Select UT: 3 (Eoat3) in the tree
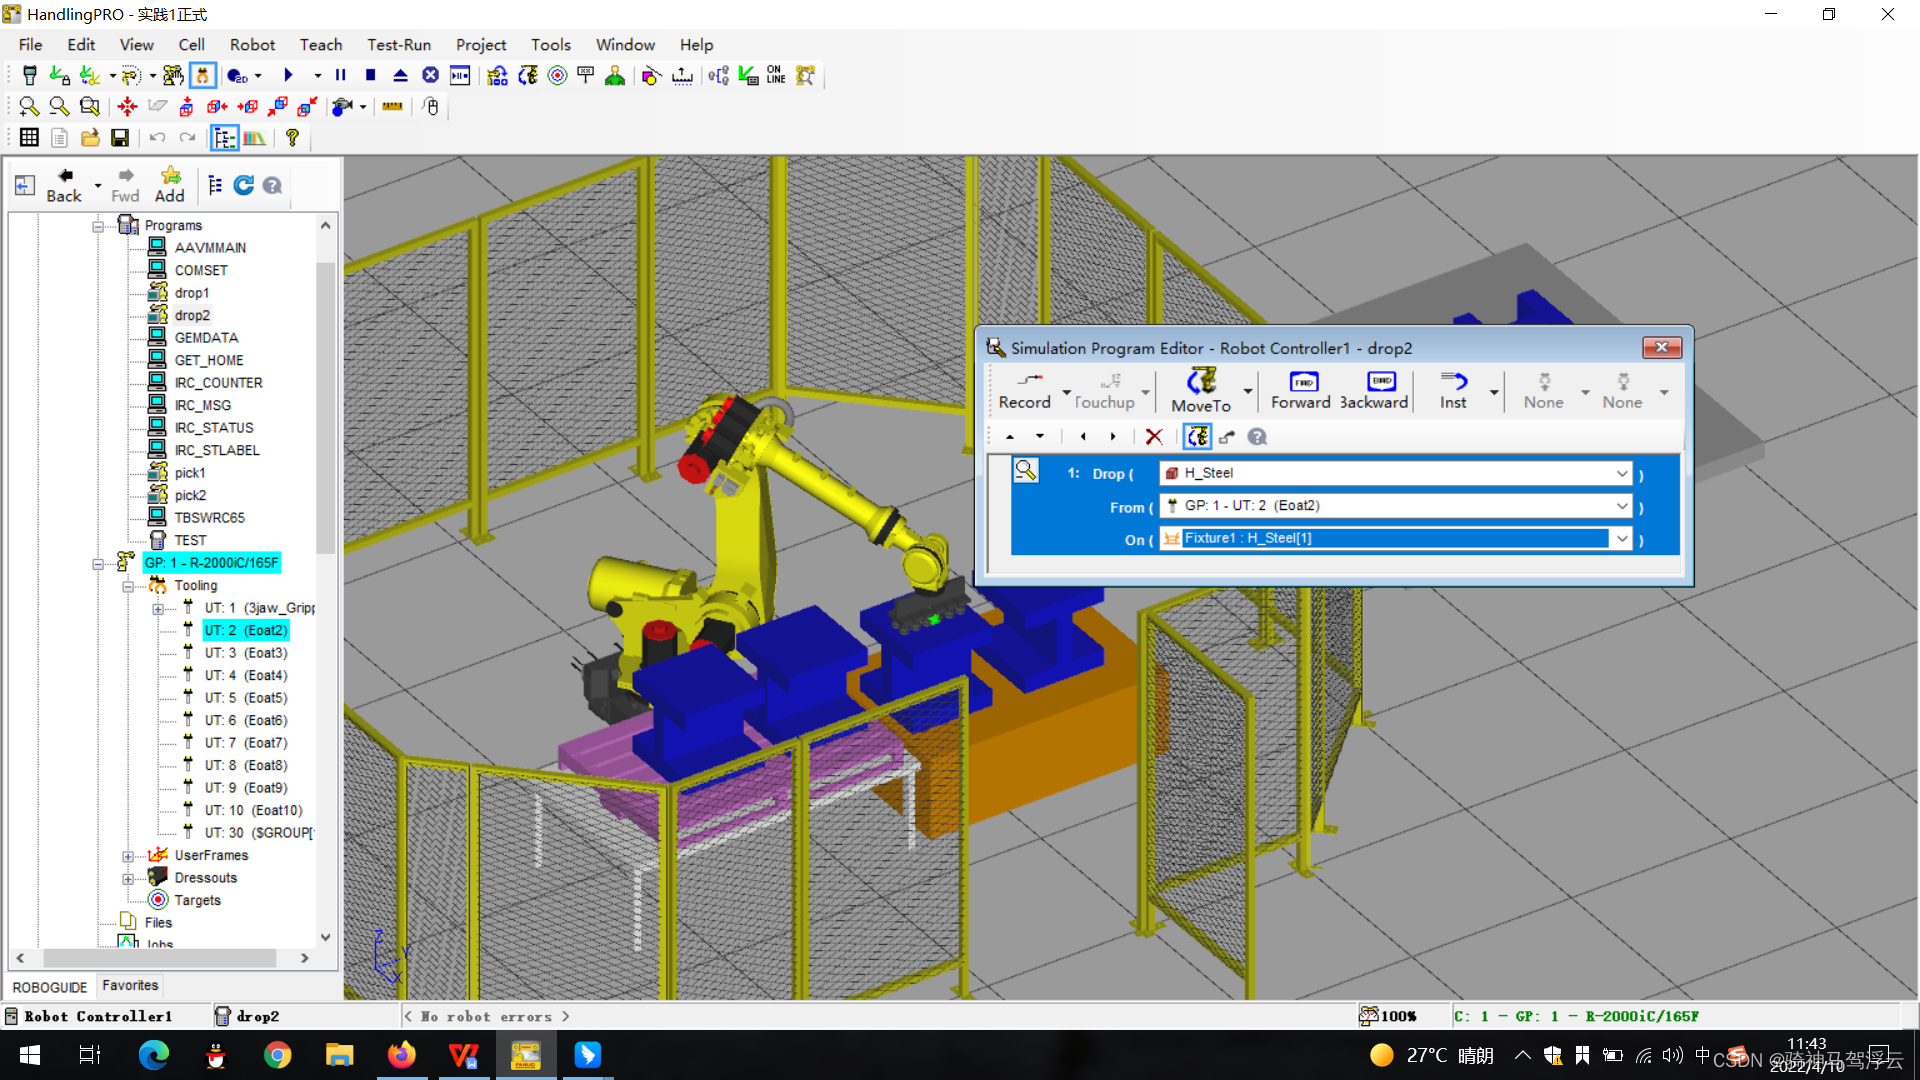Screen dimensions: 1920x1080 point(246,653)
